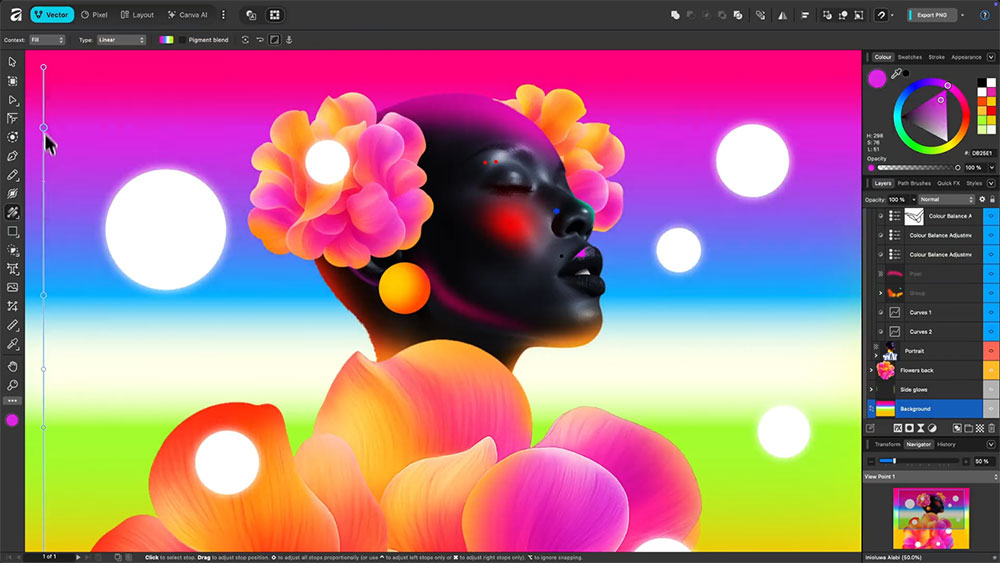Open the Context Fill dropdown
The height and width of the screenshot is (563, 1000).
point(47,40)
